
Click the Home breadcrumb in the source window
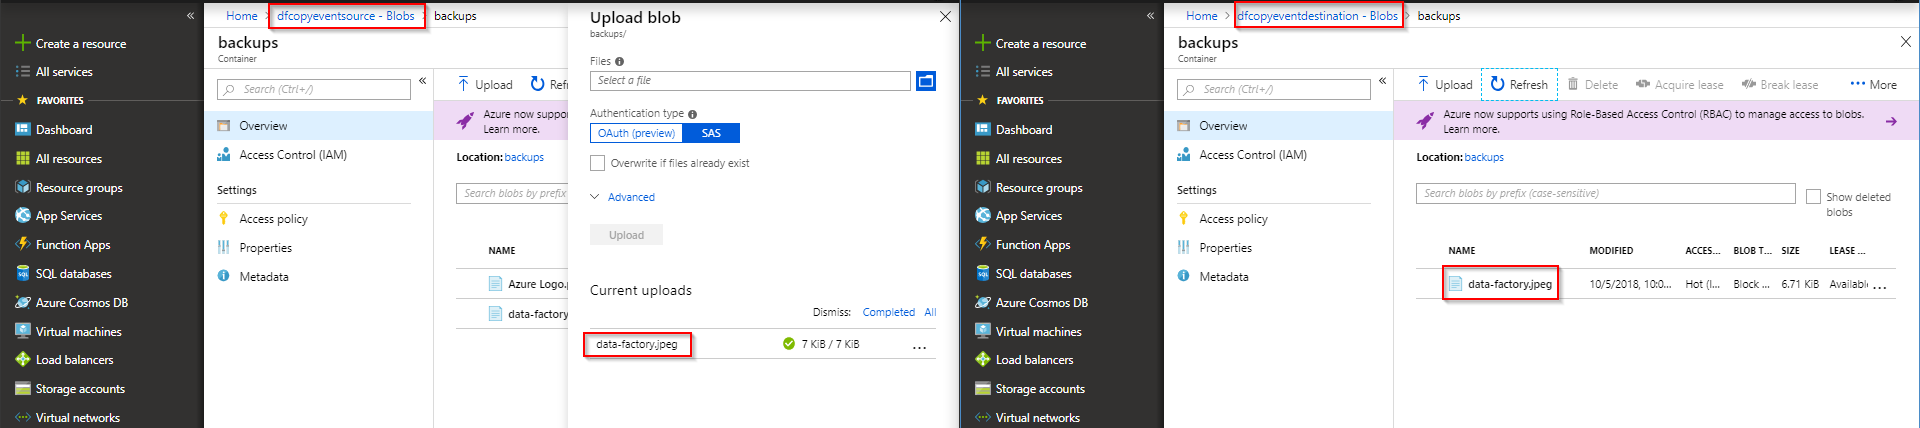coord(242,16)
